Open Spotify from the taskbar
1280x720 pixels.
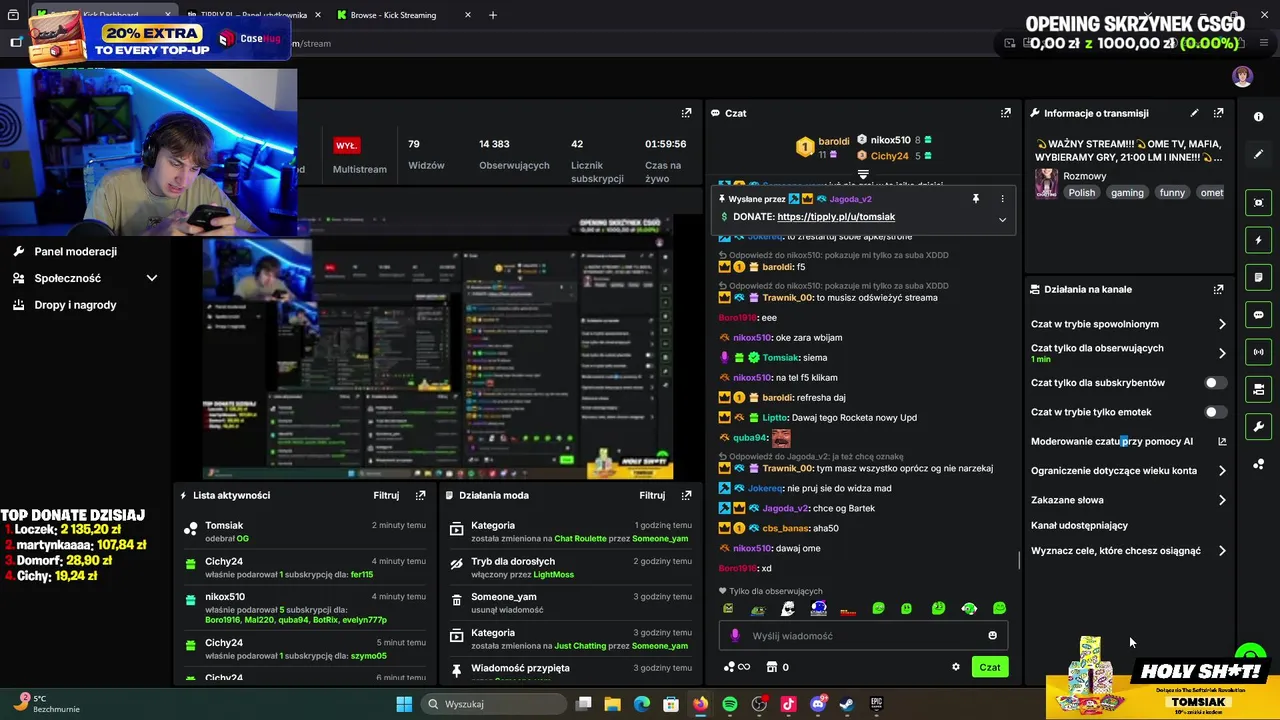(730, 704)
